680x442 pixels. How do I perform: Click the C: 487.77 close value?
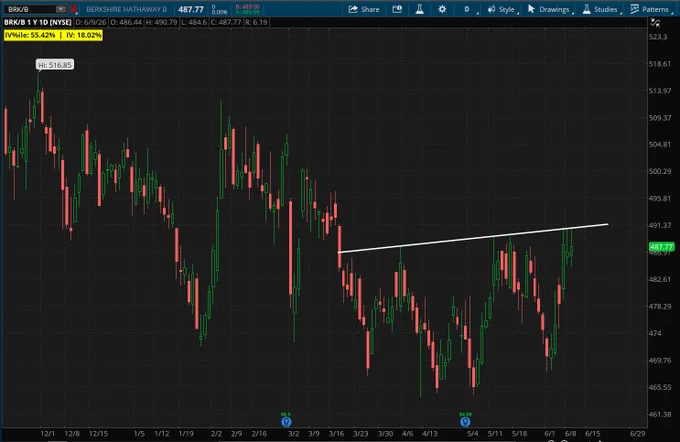[x=226, y=22]
